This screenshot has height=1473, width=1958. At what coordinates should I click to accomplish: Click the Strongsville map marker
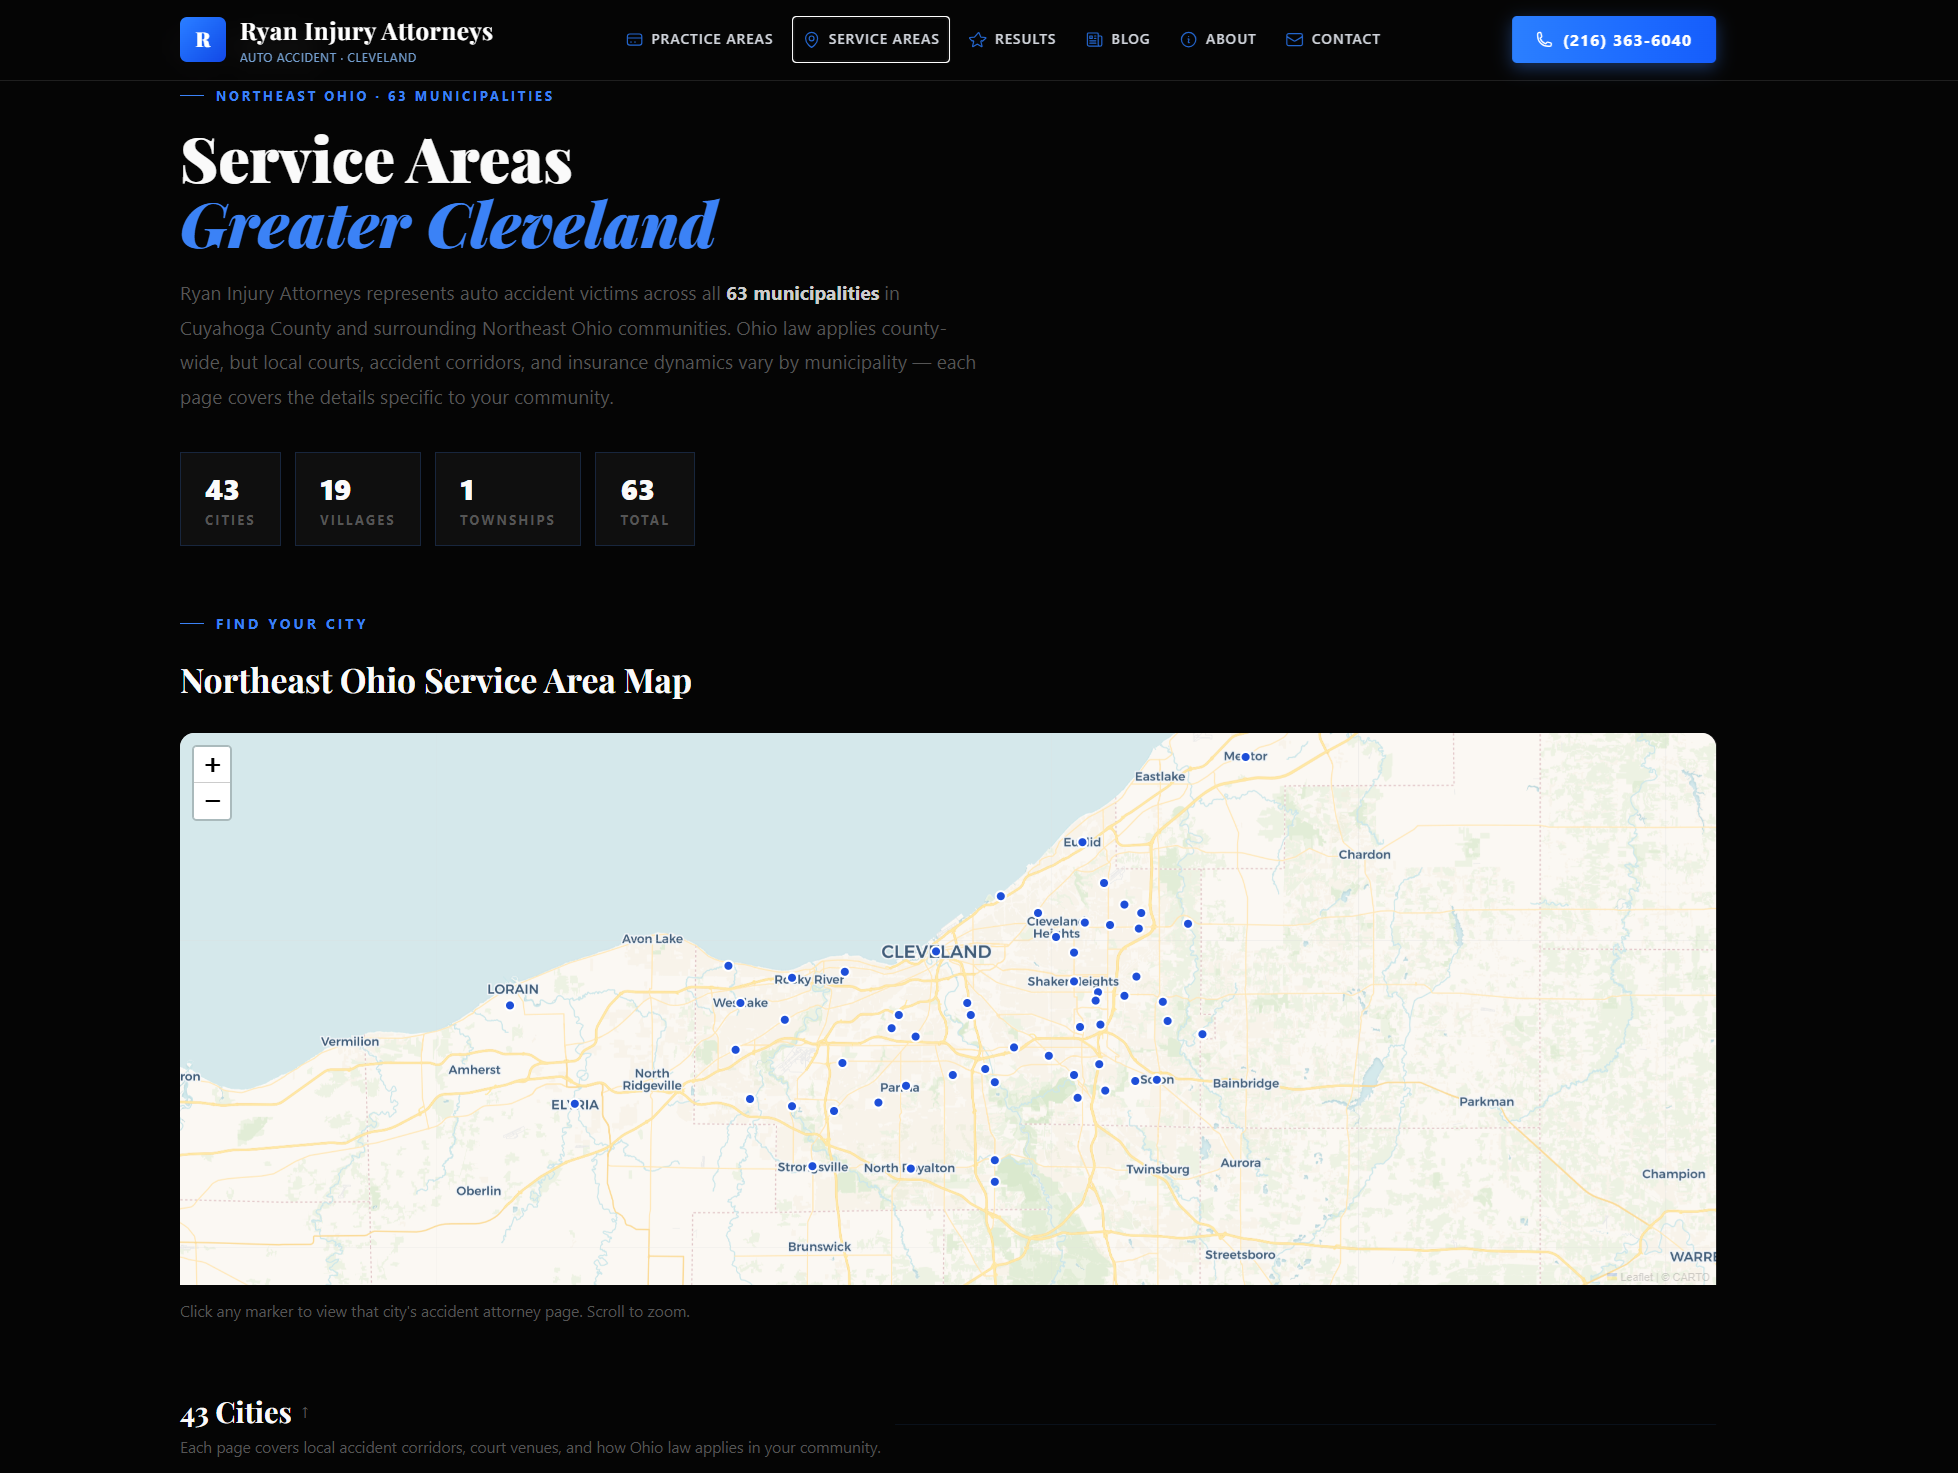pos(812,1167)
